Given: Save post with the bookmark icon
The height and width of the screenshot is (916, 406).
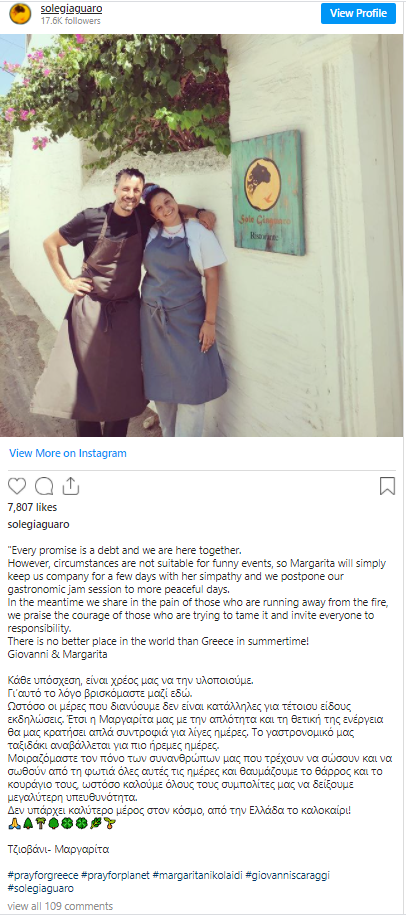Looking at the screenshot, I should tap(387, 486).
